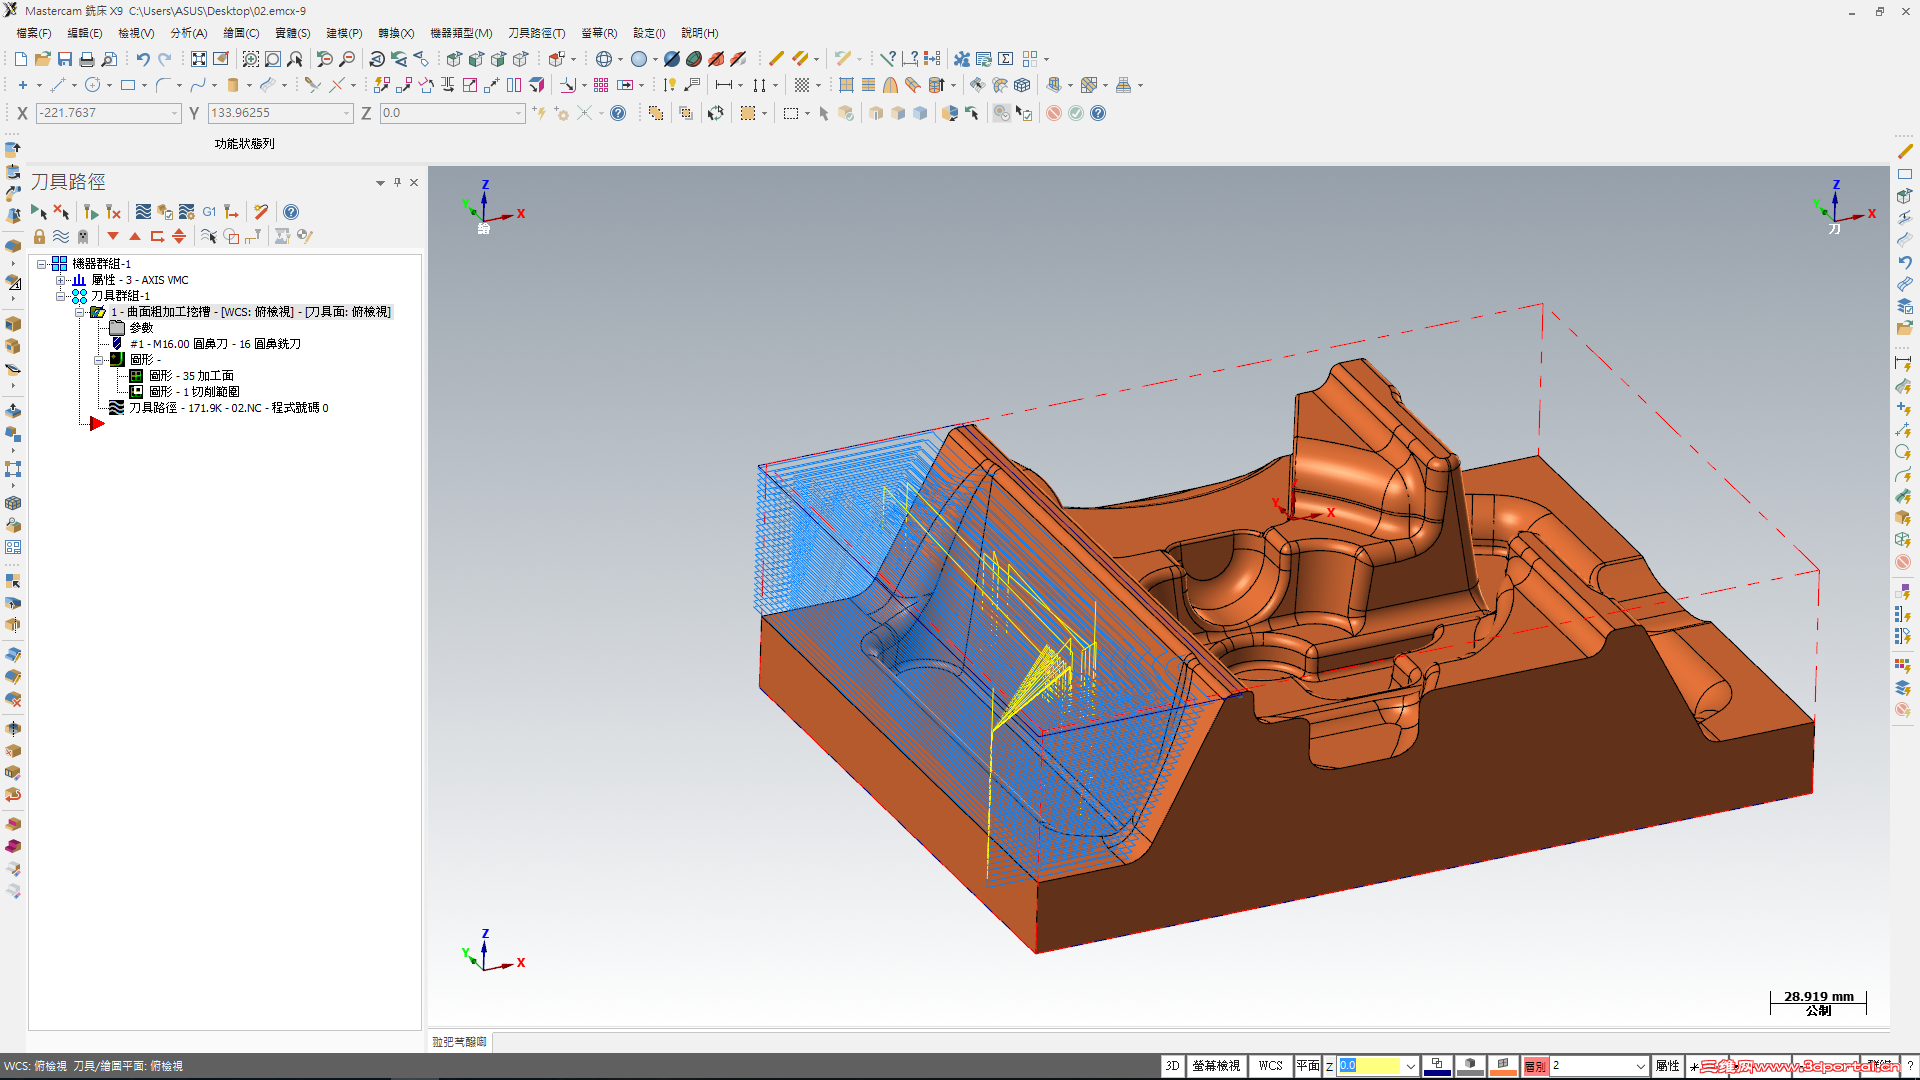The height and width of the screenshot is (1080, 1920).
Task: Collapse the 機器群組-1 tree node
Action: pos(42,264)
